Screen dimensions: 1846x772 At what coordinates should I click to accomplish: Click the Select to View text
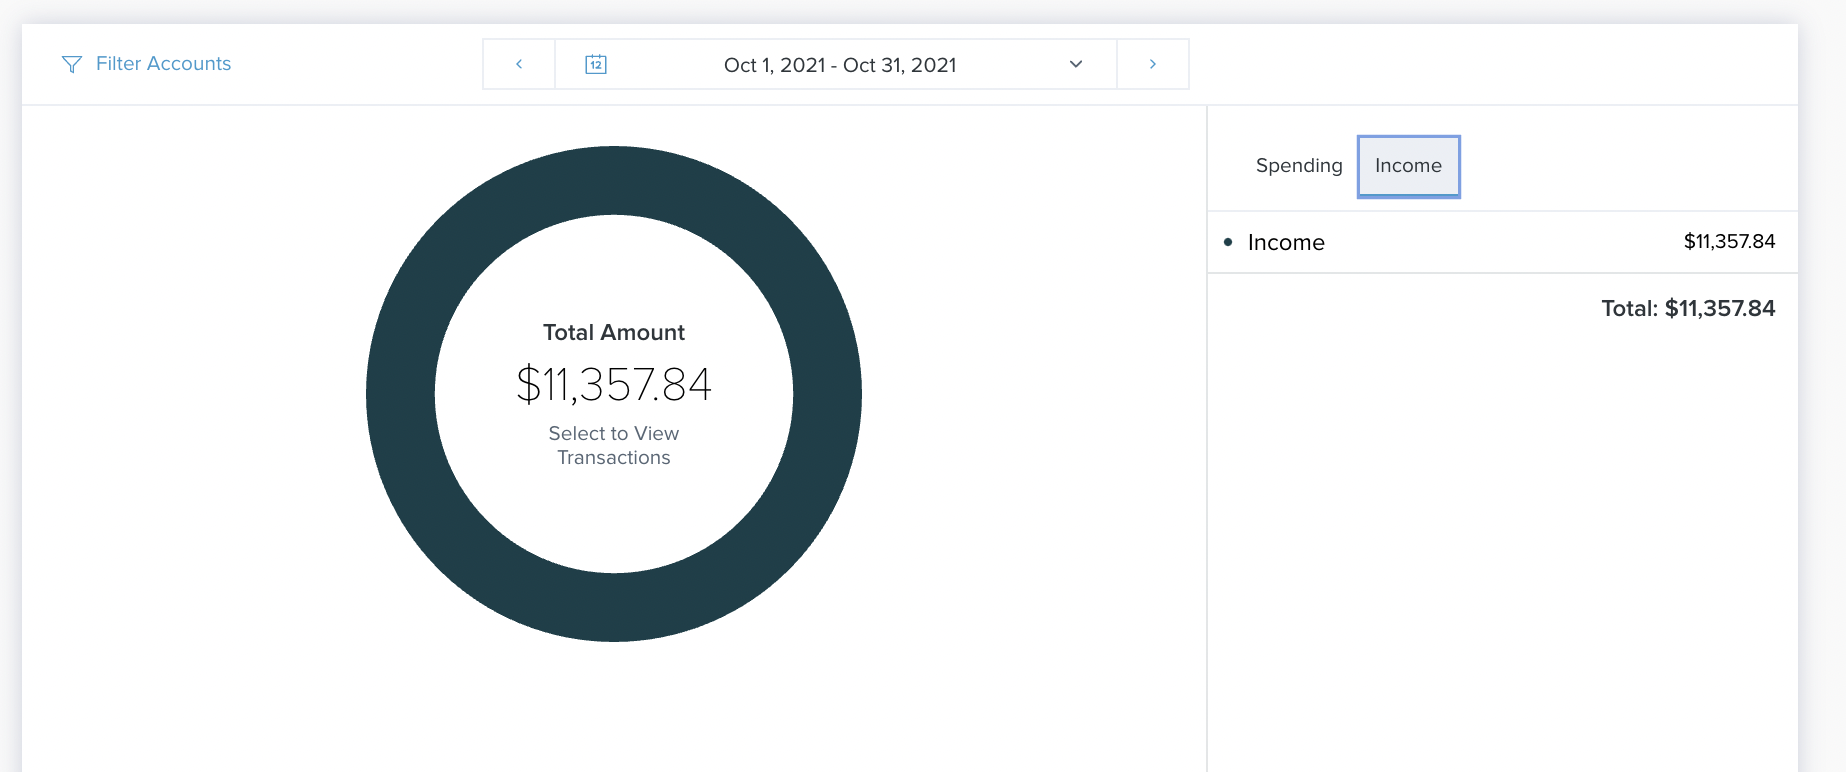click(x=614, y=433)
